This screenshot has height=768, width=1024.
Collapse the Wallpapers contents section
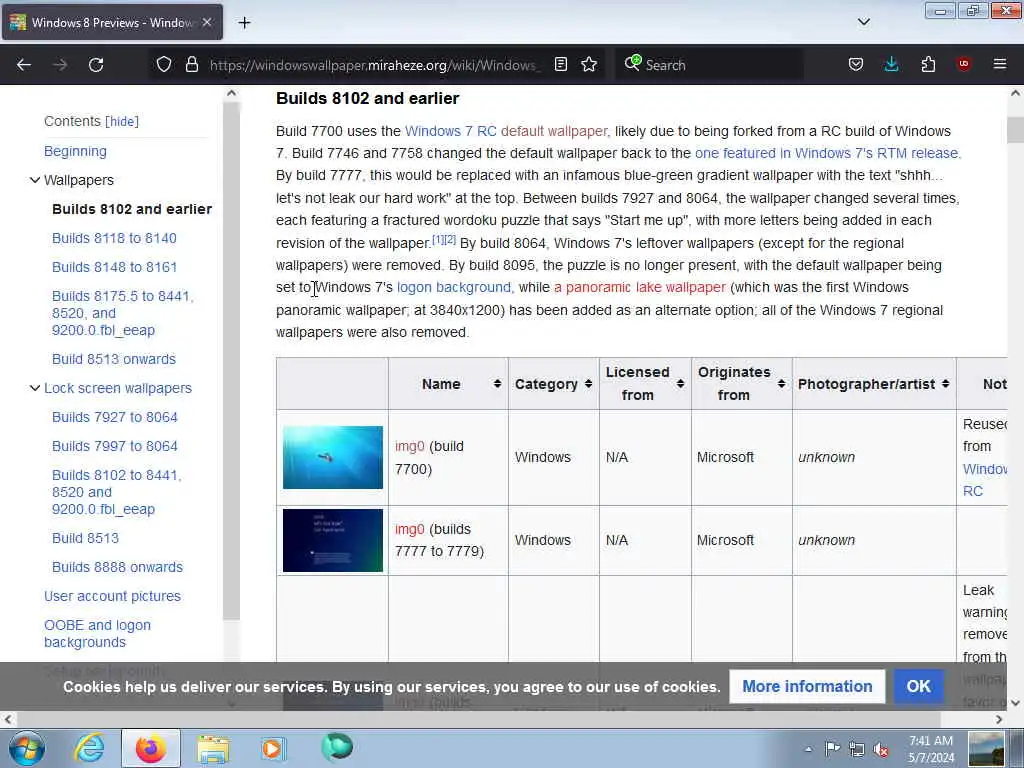(x=35, y=180)
